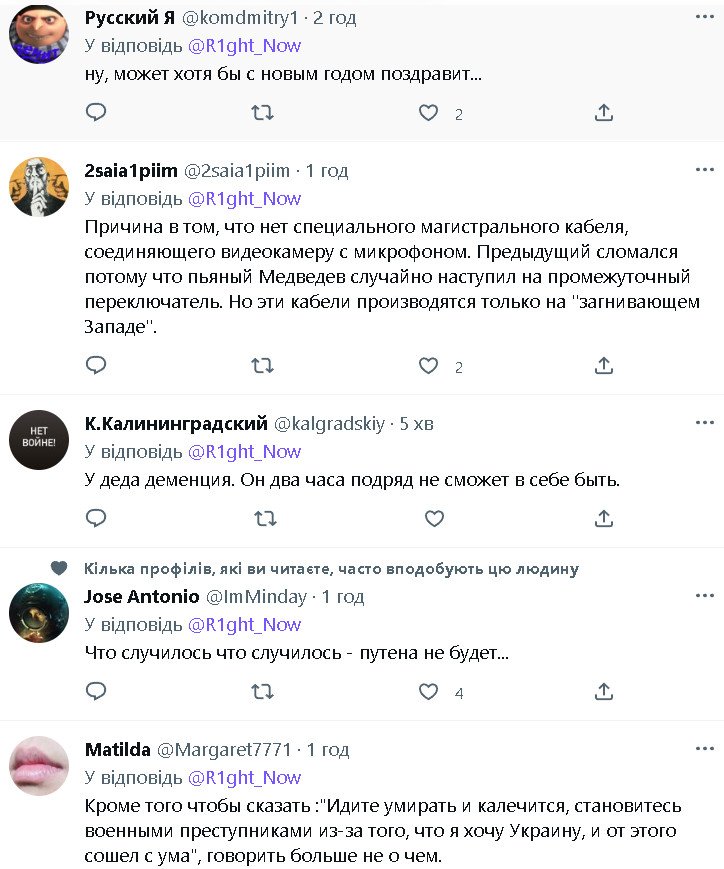
Task: Open more options for Matilda's tweet
Action: (x=704, y=749)
